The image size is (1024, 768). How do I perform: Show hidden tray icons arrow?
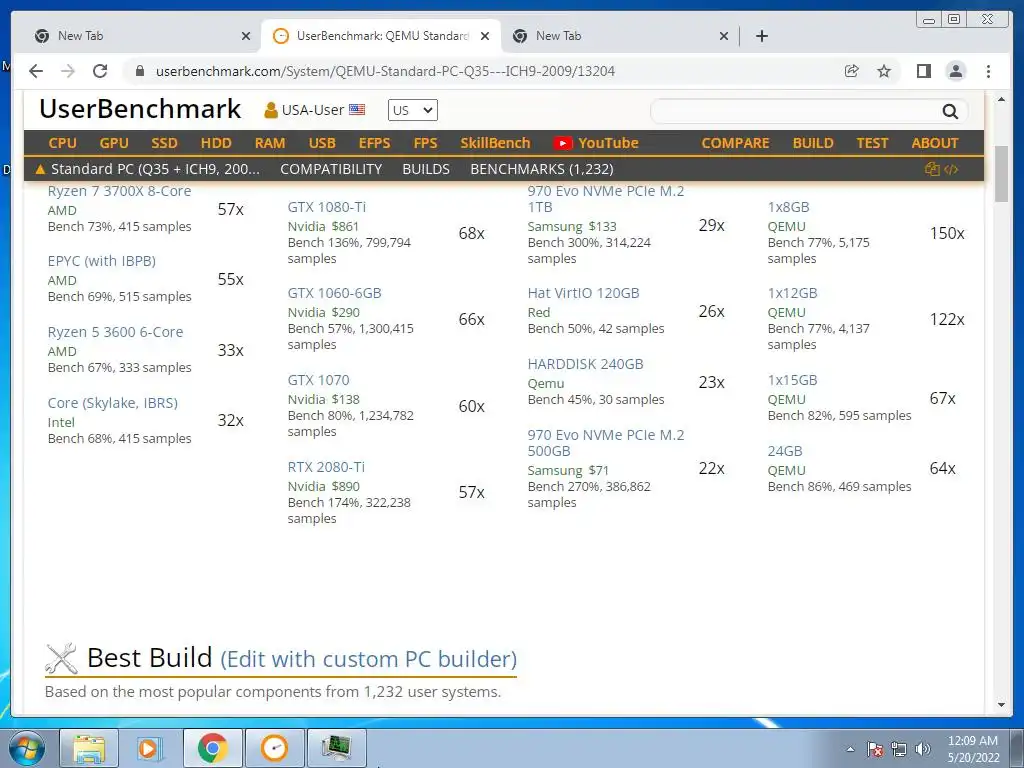pyautogui.click(x=850, y=749)
